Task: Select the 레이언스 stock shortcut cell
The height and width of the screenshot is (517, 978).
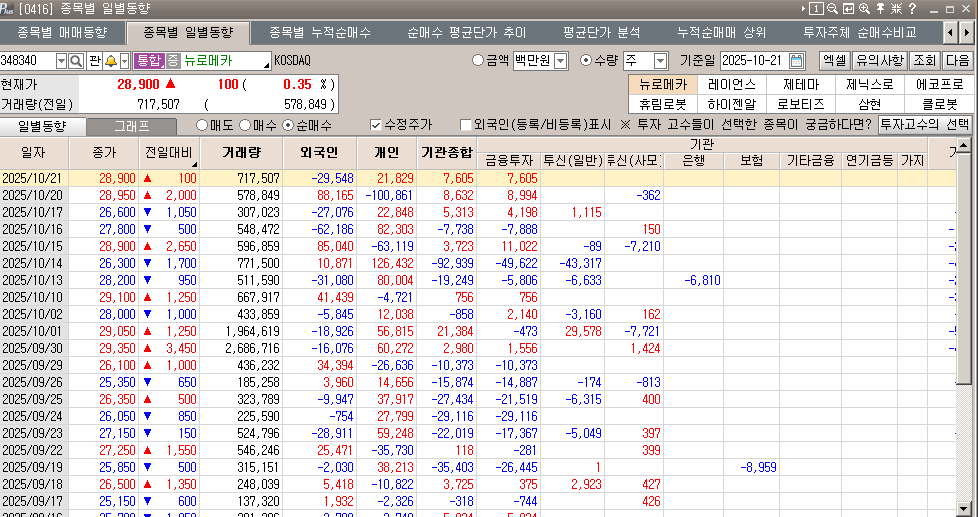Action: pyautogui.click(x=731, y=84)
